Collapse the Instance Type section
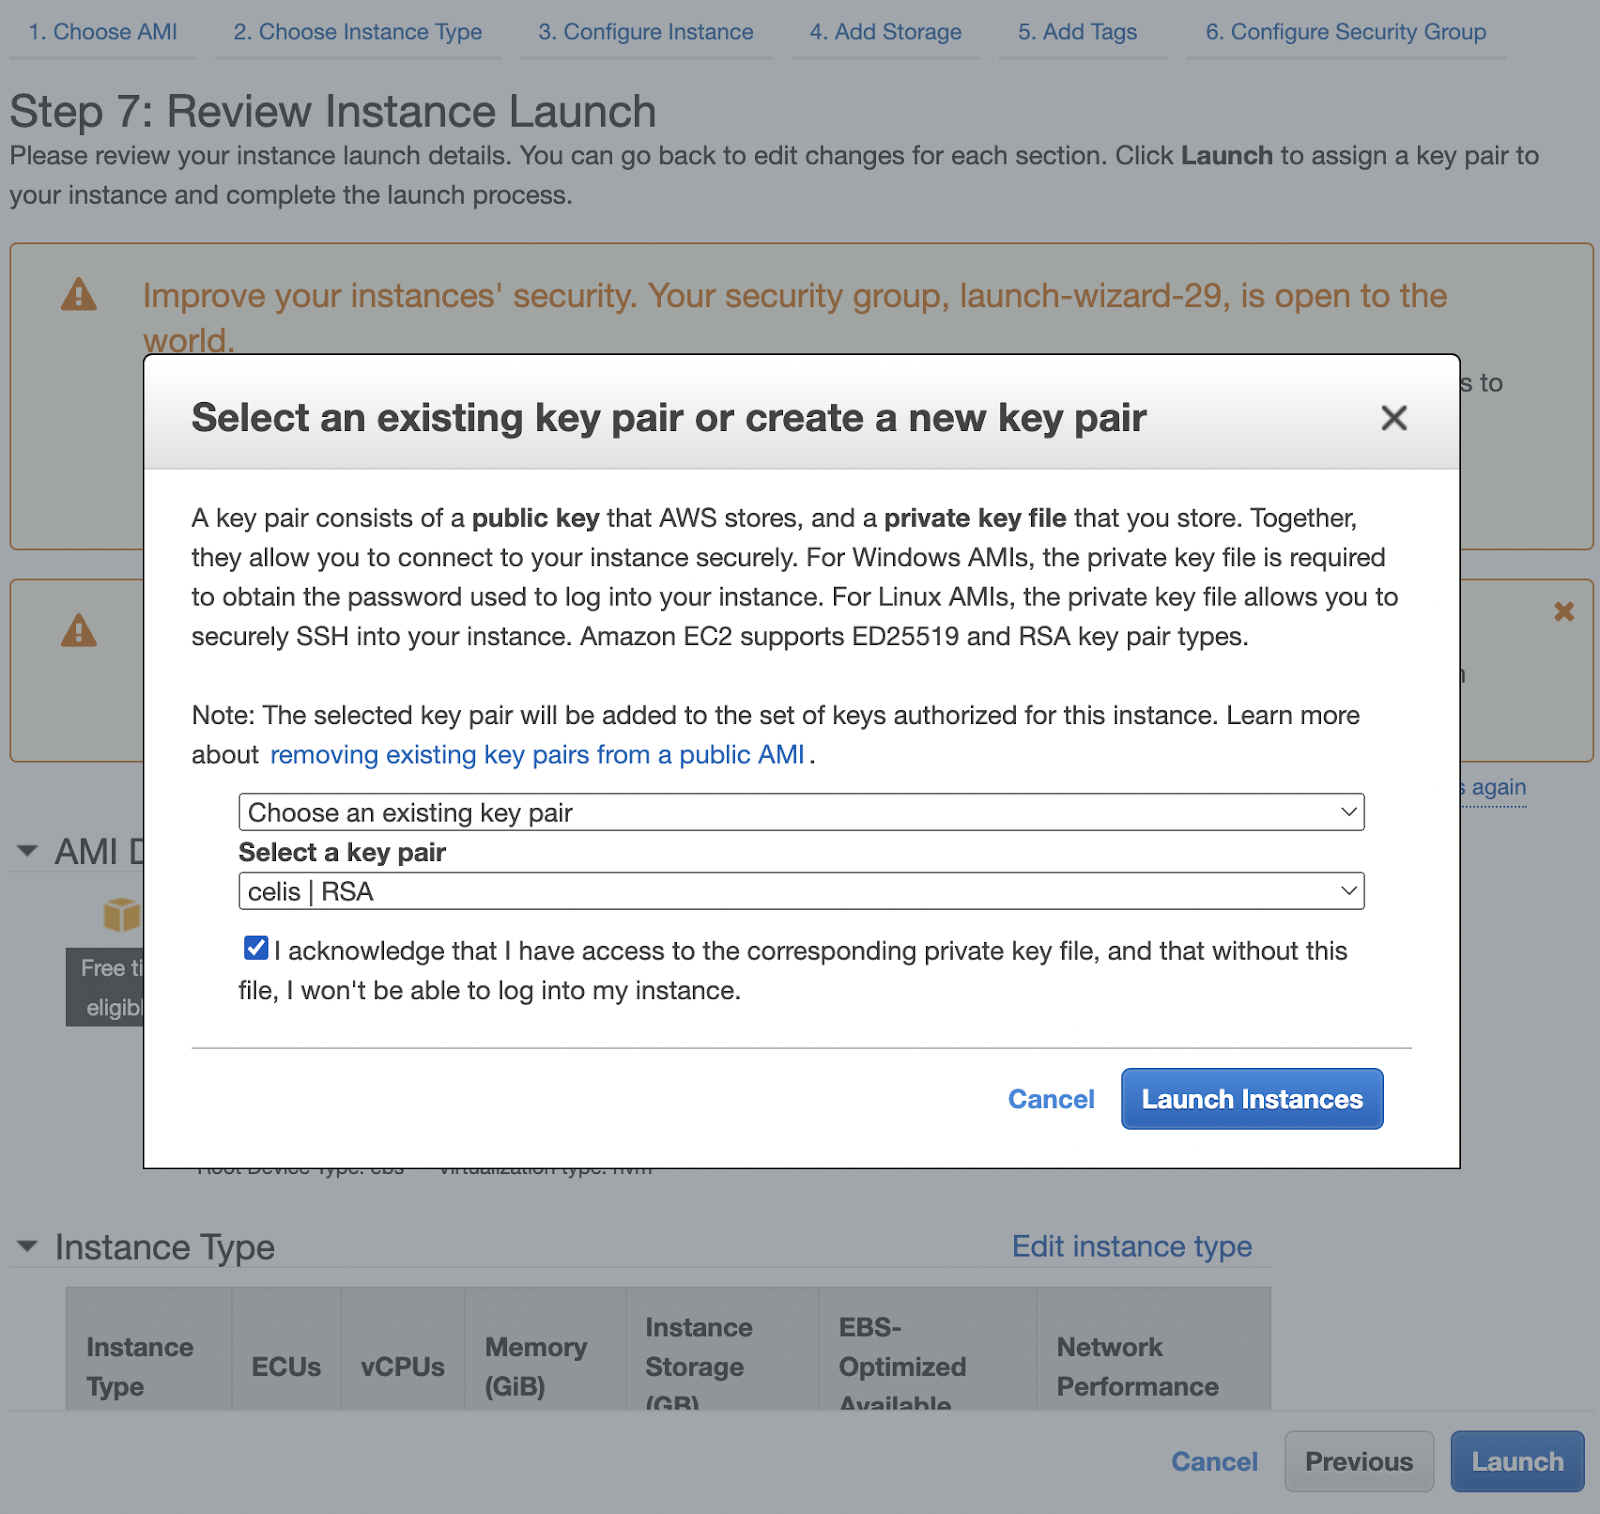 27,1247
